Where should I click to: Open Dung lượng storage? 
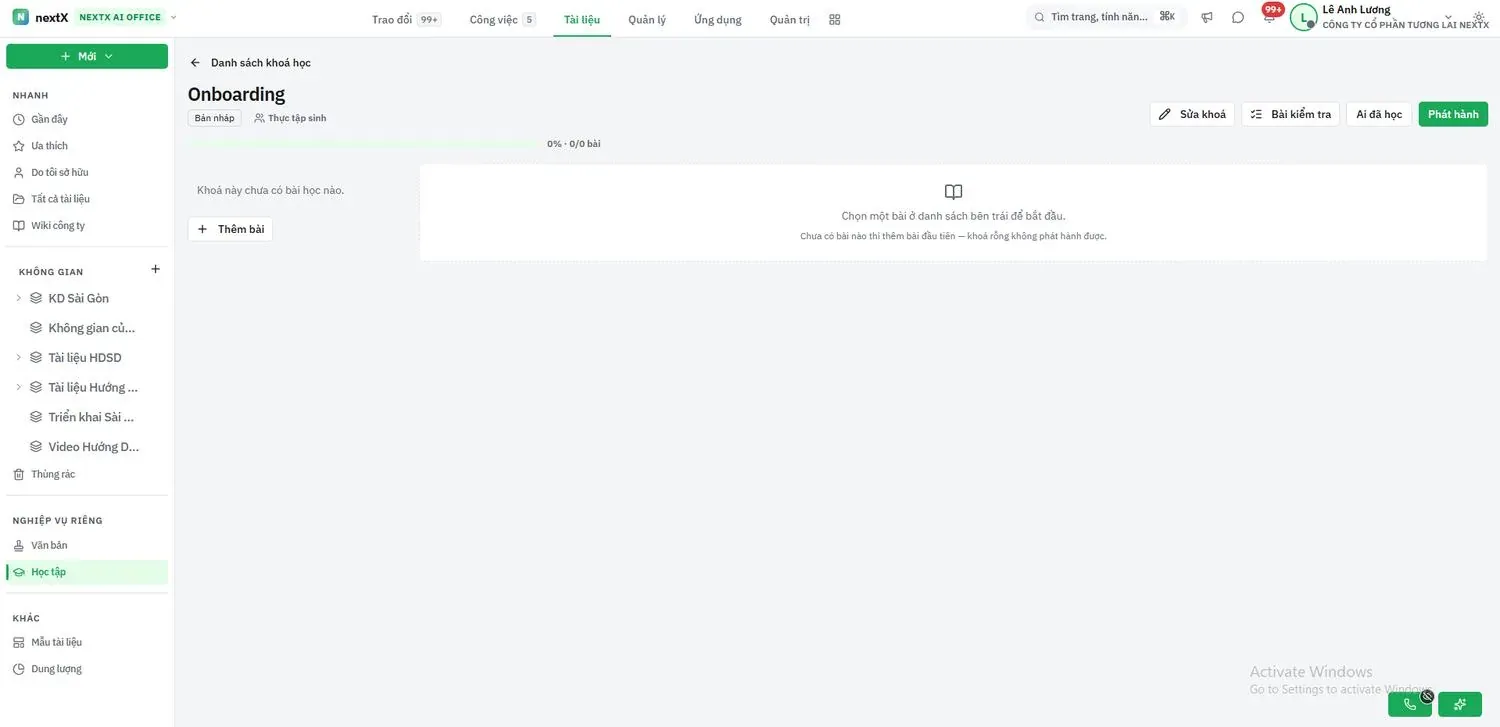point(87,669)
